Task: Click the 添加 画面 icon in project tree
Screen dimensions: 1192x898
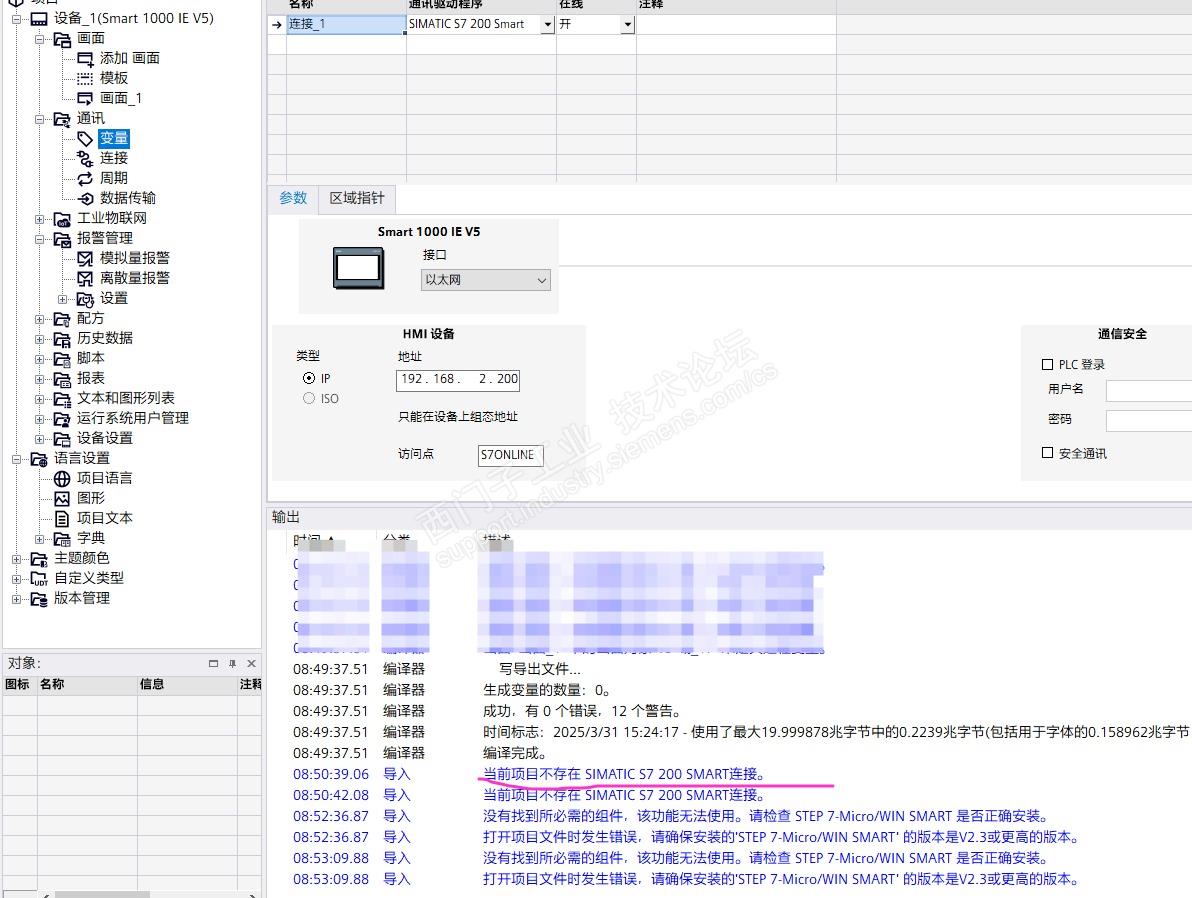Action: pyautogui.click(x=85, y=59)
